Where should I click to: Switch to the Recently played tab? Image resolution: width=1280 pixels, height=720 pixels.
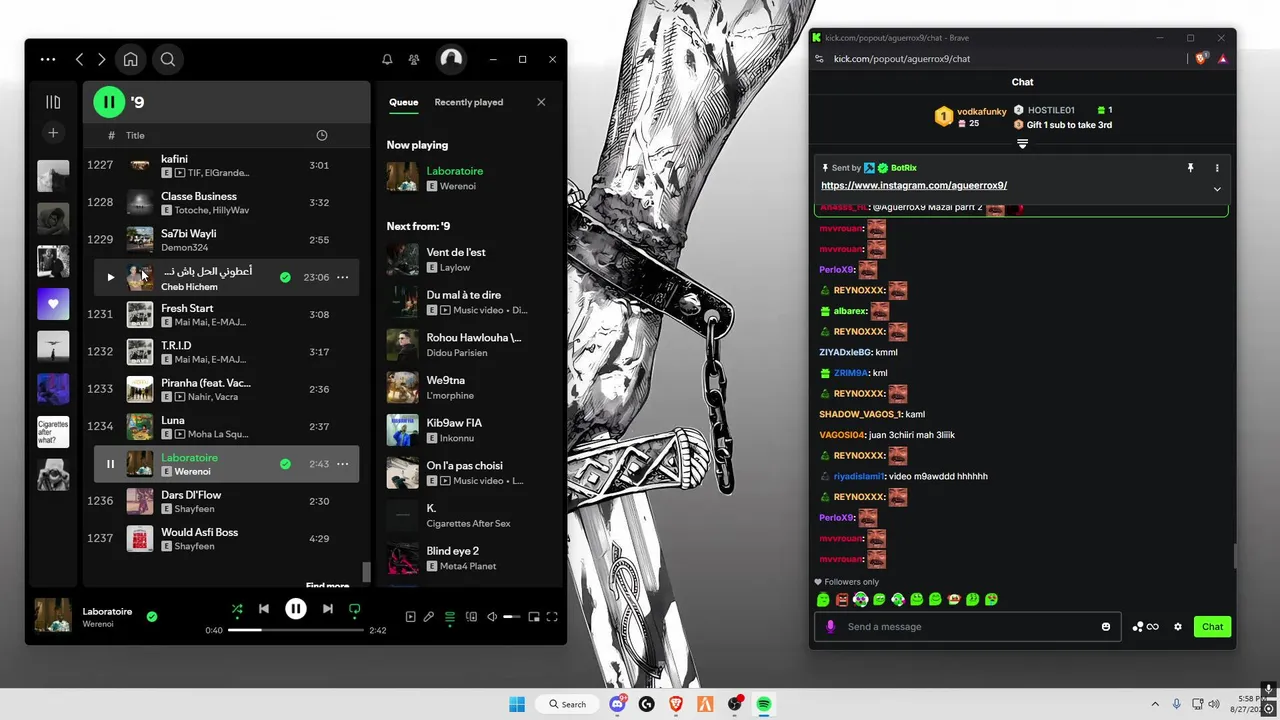(469, 102)
